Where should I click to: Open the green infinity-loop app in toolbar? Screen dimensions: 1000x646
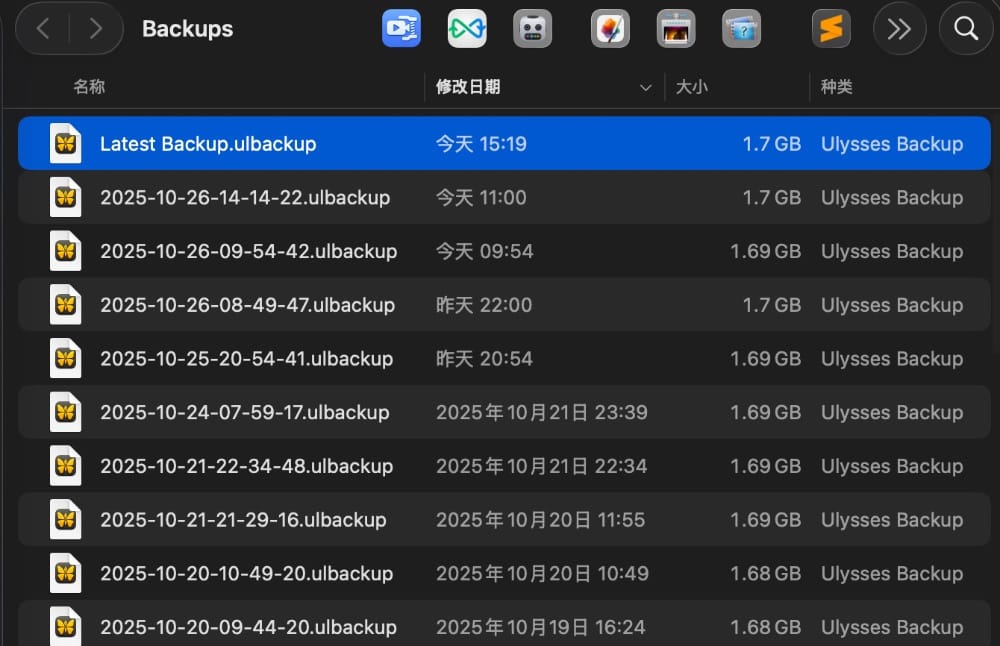click(467, 28)
